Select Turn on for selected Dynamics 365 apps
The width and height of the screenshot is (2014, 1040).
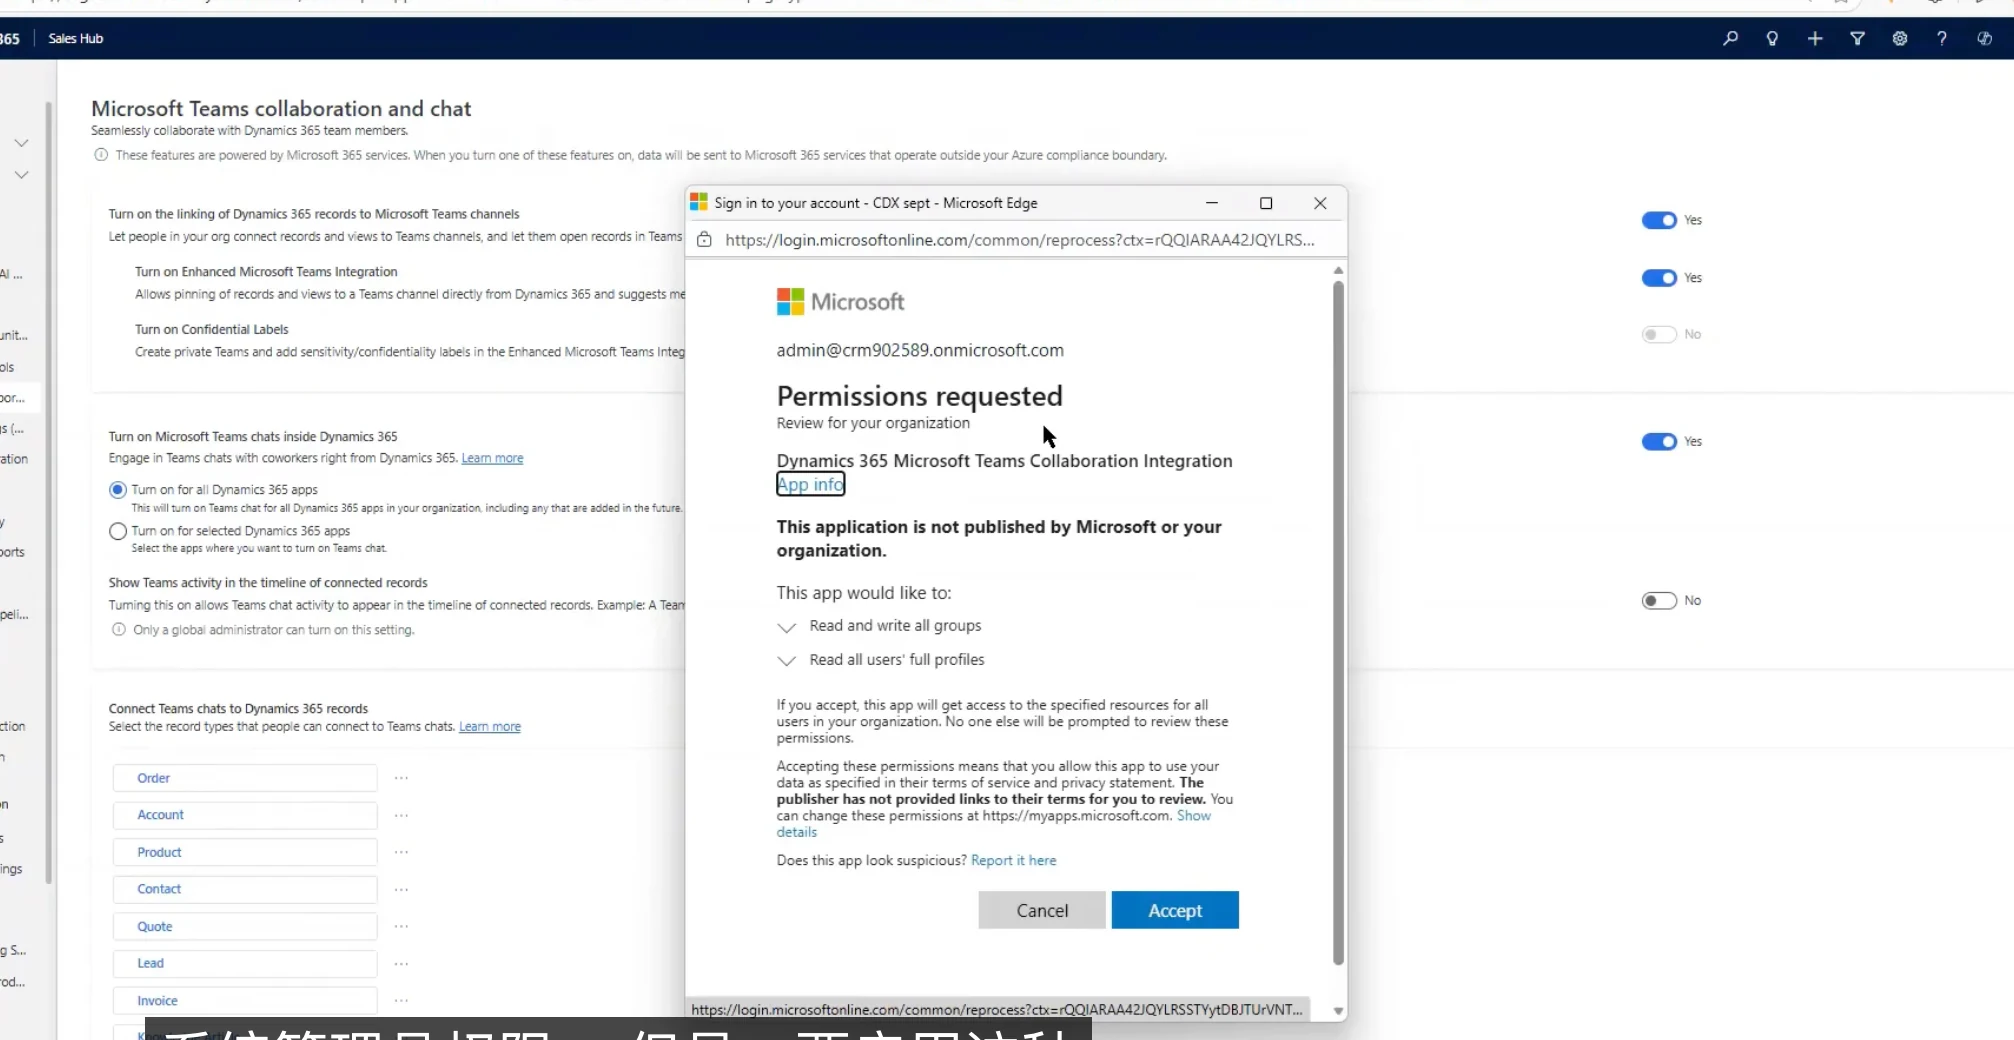[118, 531]
